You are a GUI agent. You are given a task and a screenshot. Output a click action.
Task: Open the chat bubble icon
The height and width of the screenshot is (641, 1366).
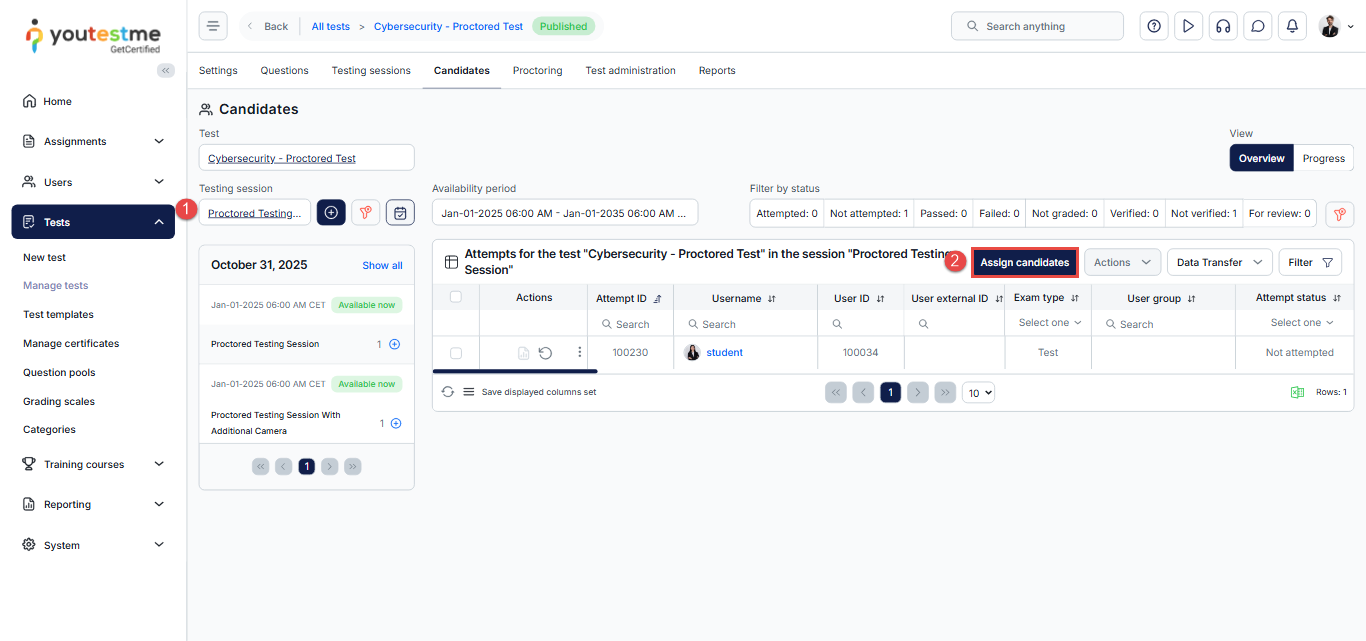[1257, 26]
